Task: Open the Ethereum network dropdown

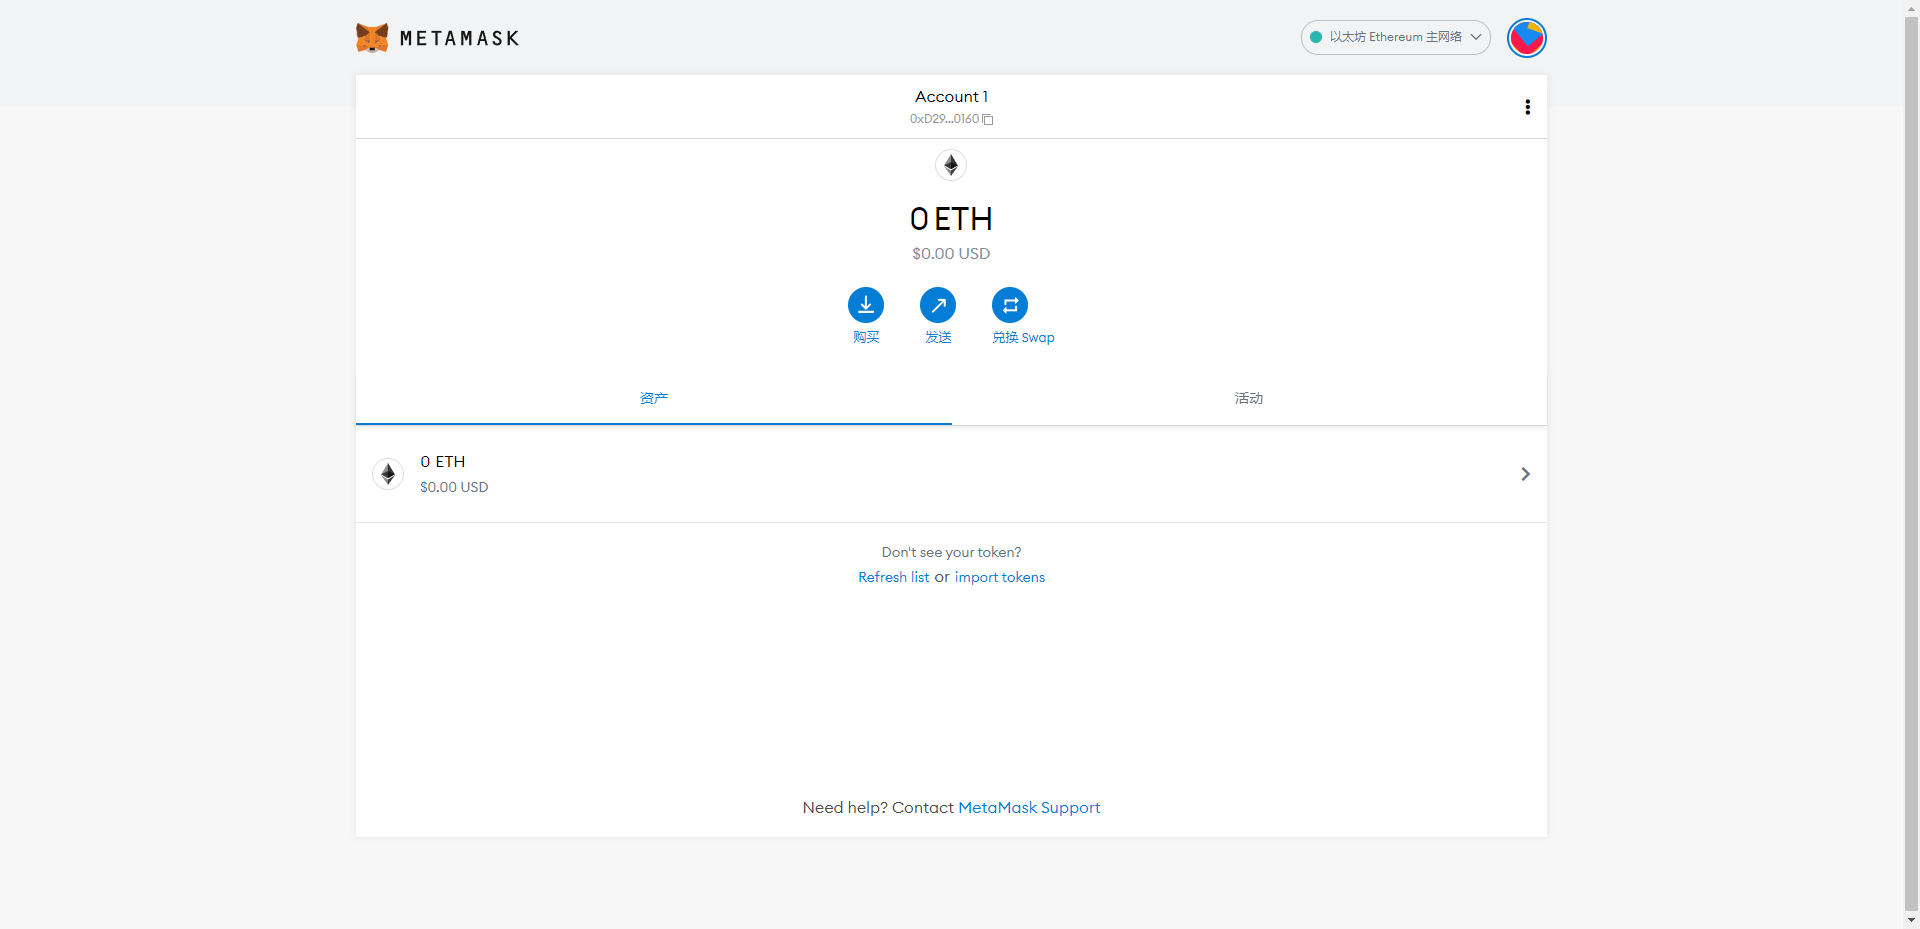Action: (x=1395, y=37)
